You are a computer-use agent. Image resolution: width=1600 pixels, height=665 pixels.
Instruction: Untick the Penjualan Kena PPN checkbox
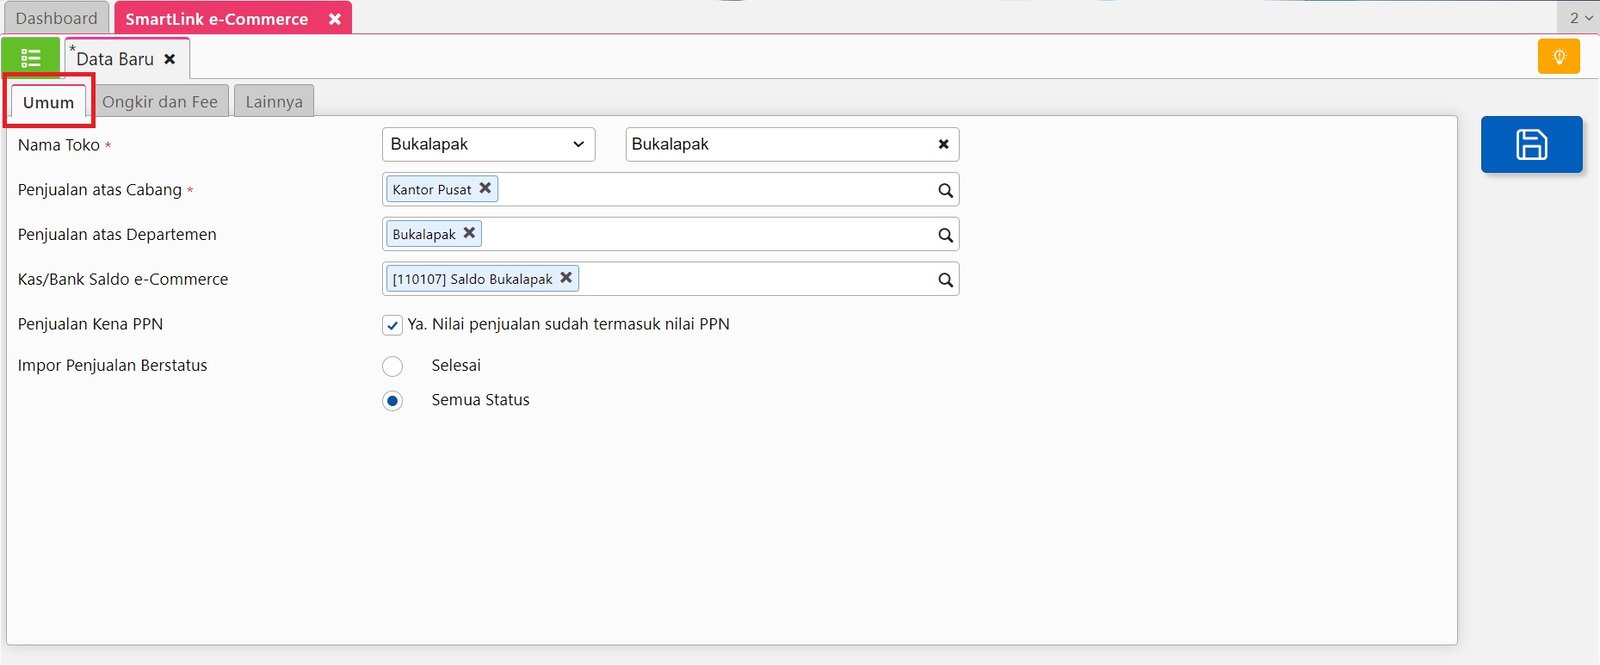click(393, 325)
